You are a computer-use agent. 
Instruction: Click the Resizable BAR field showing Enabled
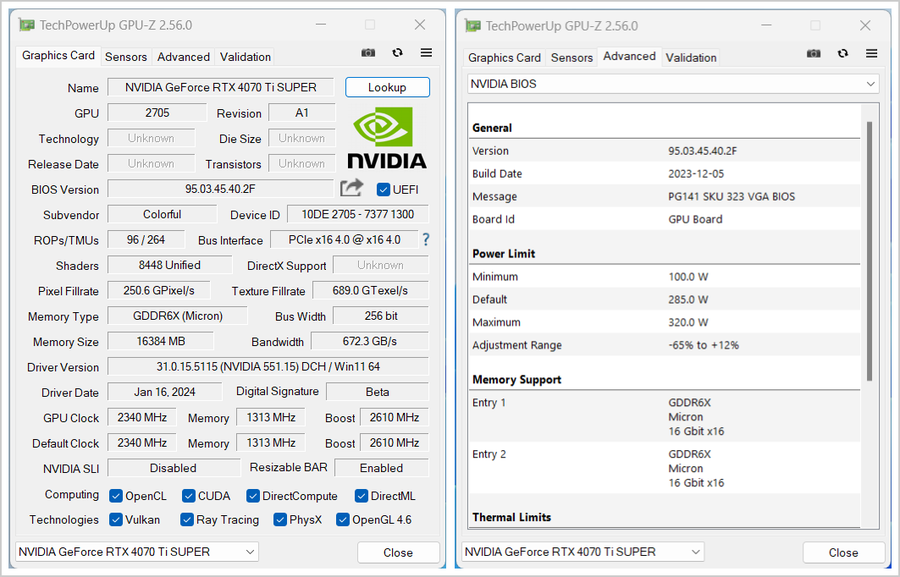381,468
